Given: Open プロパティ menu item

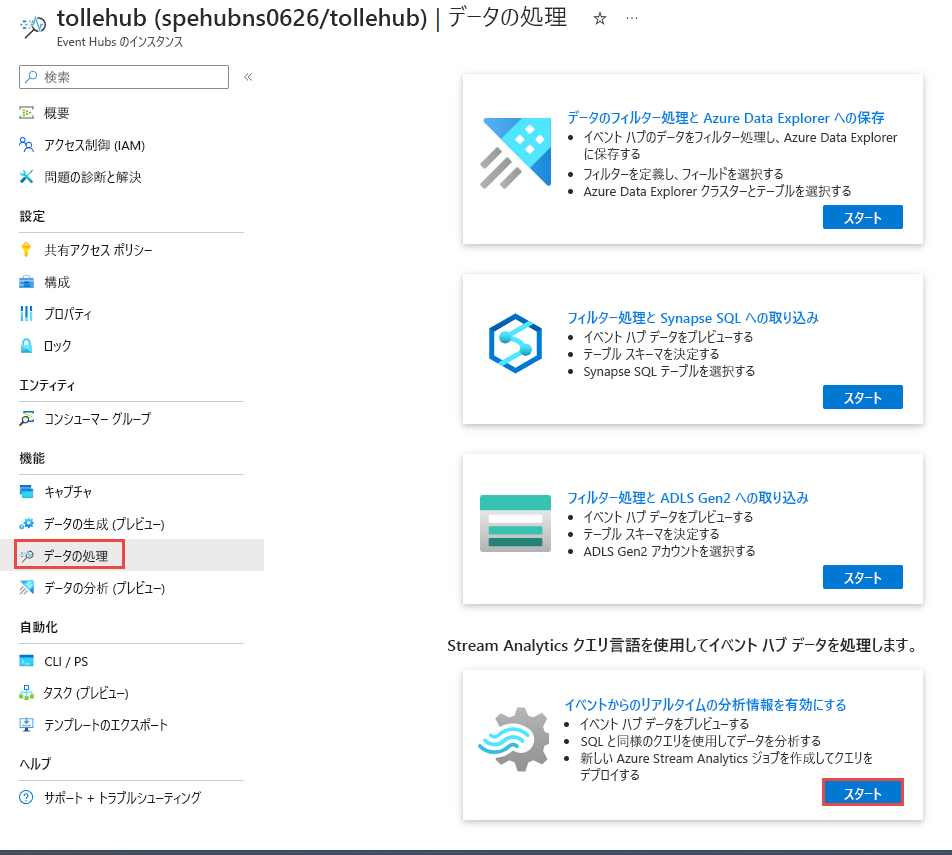Looking at the screenshot, I should [68, 314].
